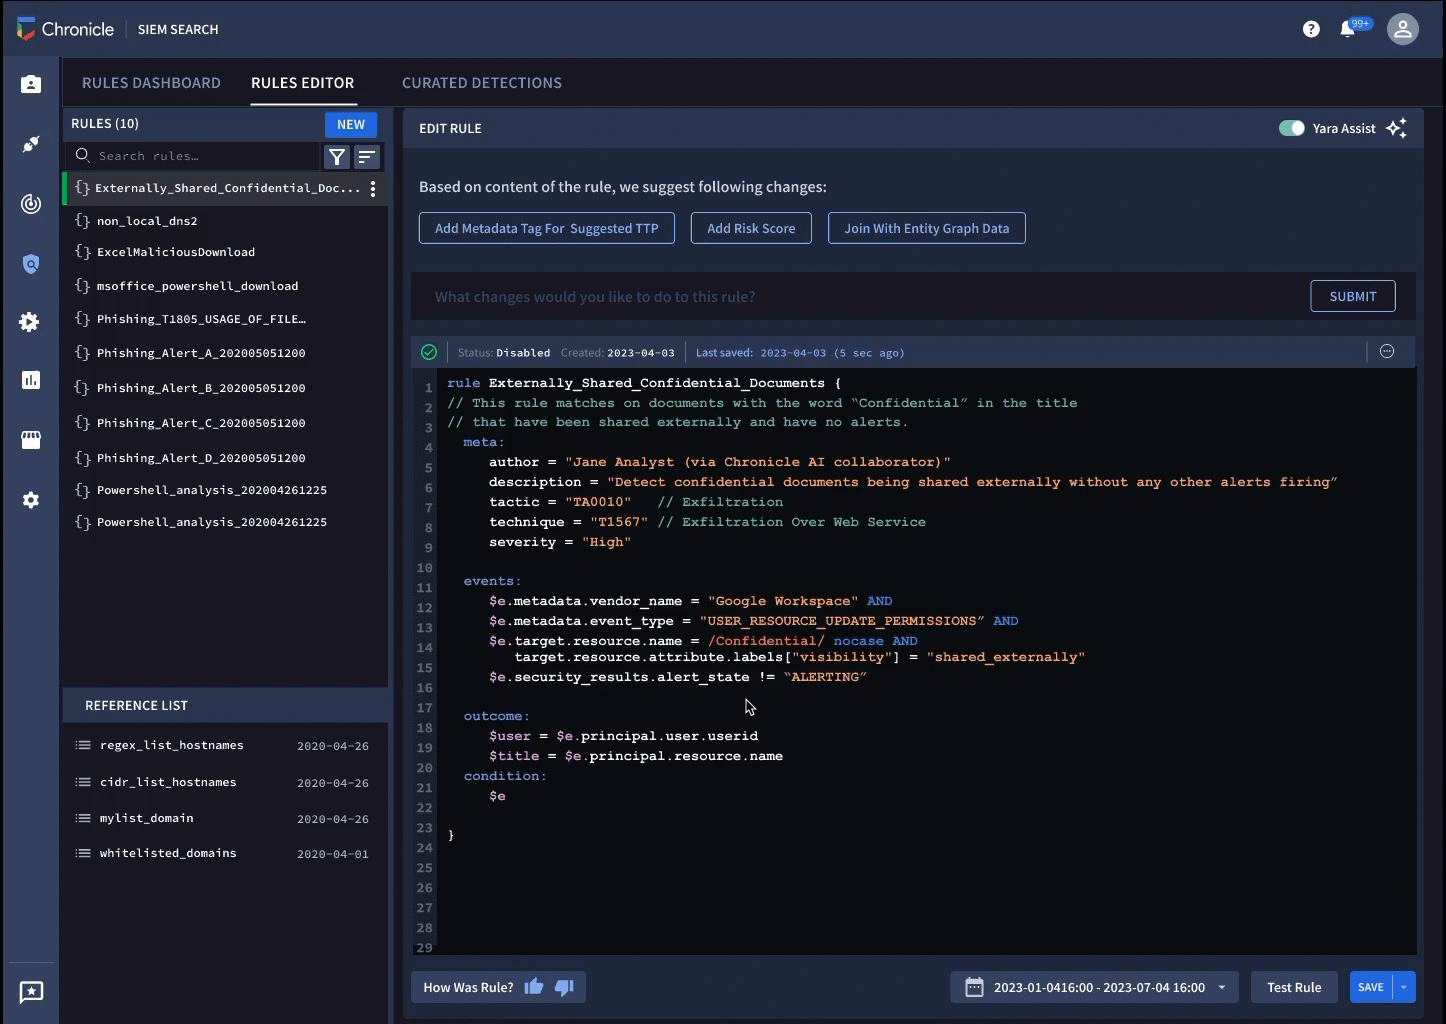Open the cases briefcase sidebar icon

pyautogui.click(x=31, y=84)
